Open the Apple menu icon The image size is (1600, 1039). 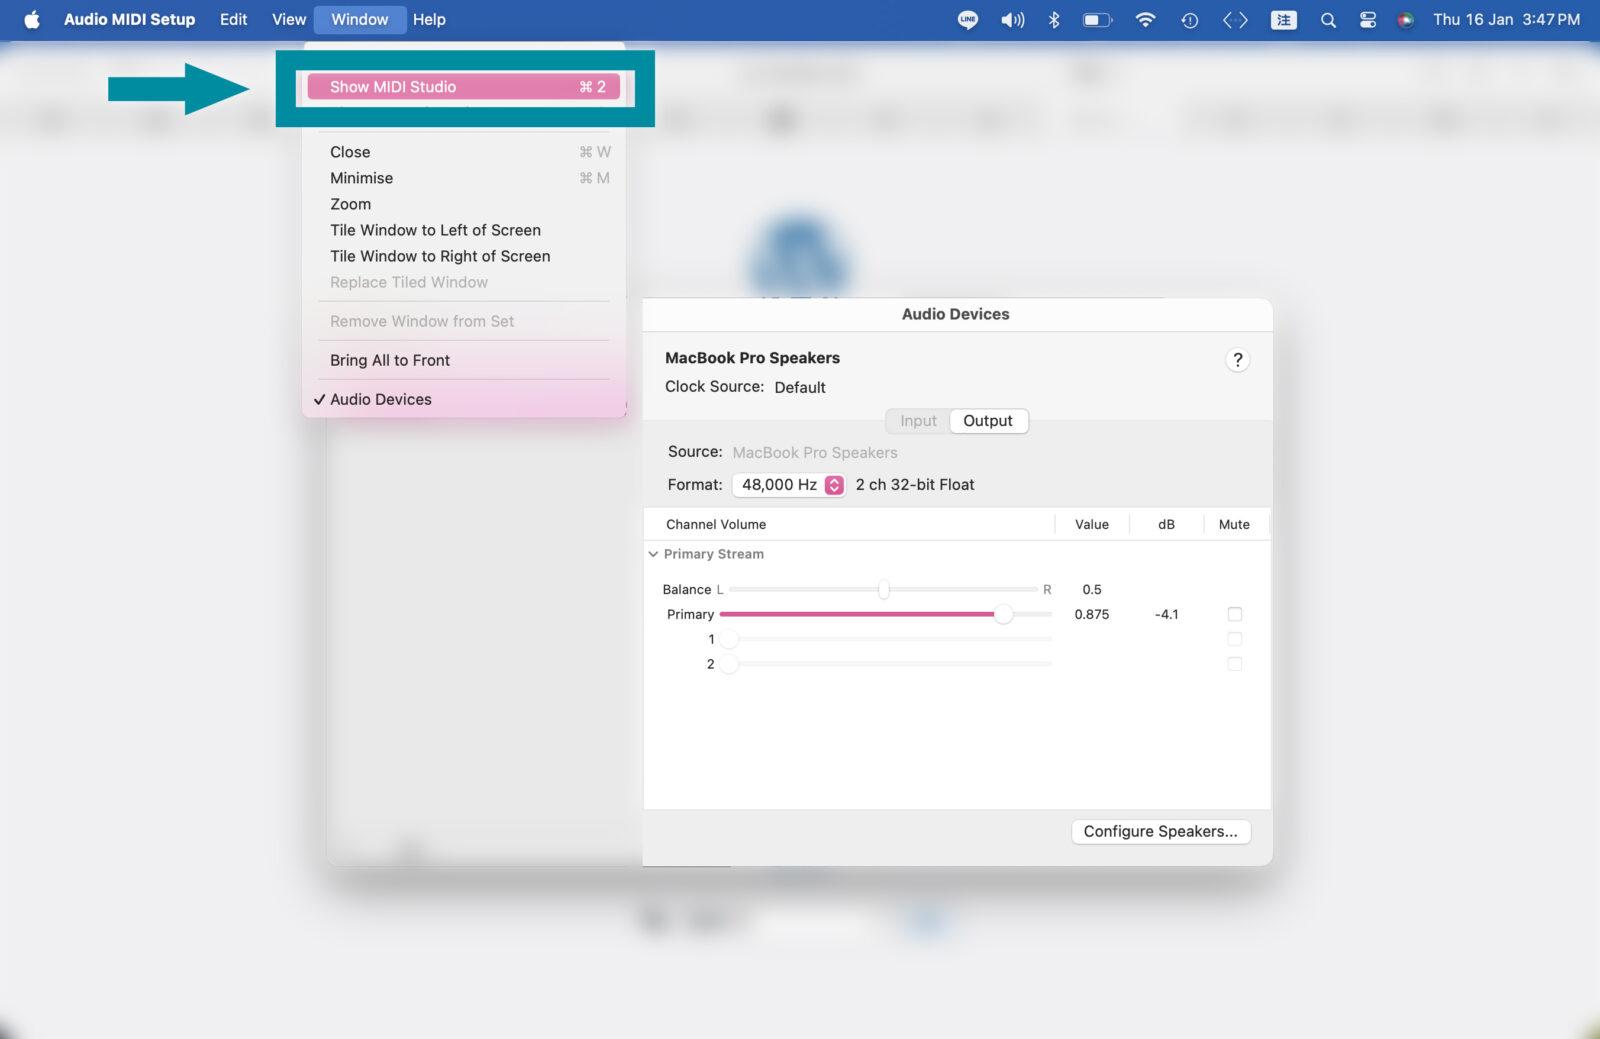(32, 20)
